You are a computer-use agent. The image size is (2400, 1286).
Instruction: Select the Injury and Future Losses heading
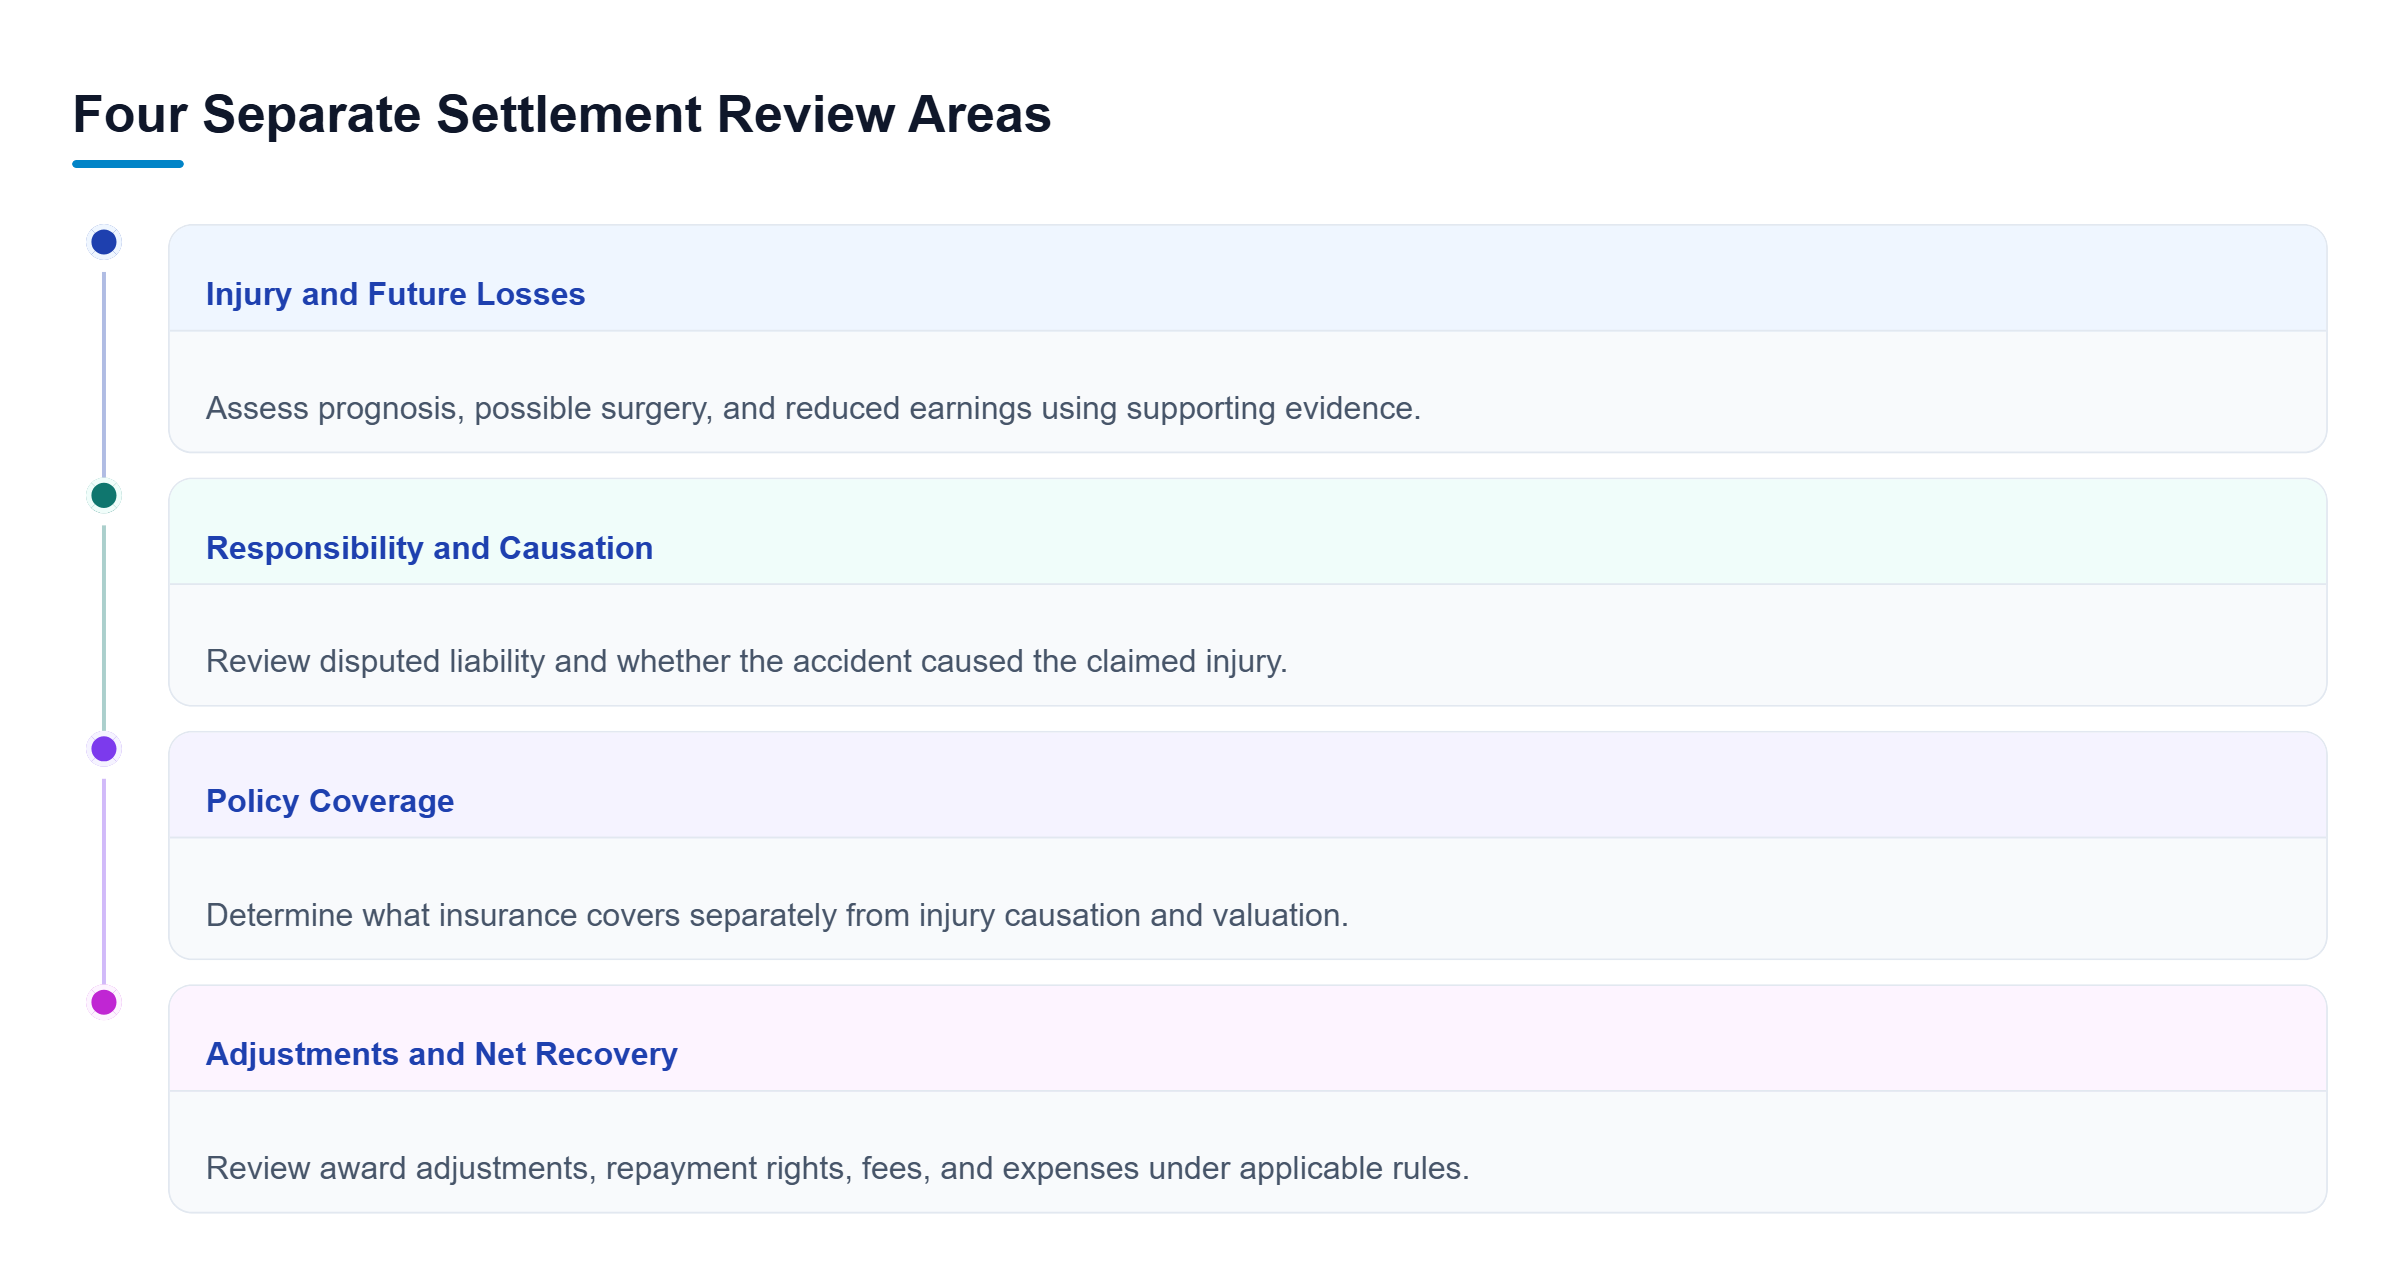[x=395, y=294]
